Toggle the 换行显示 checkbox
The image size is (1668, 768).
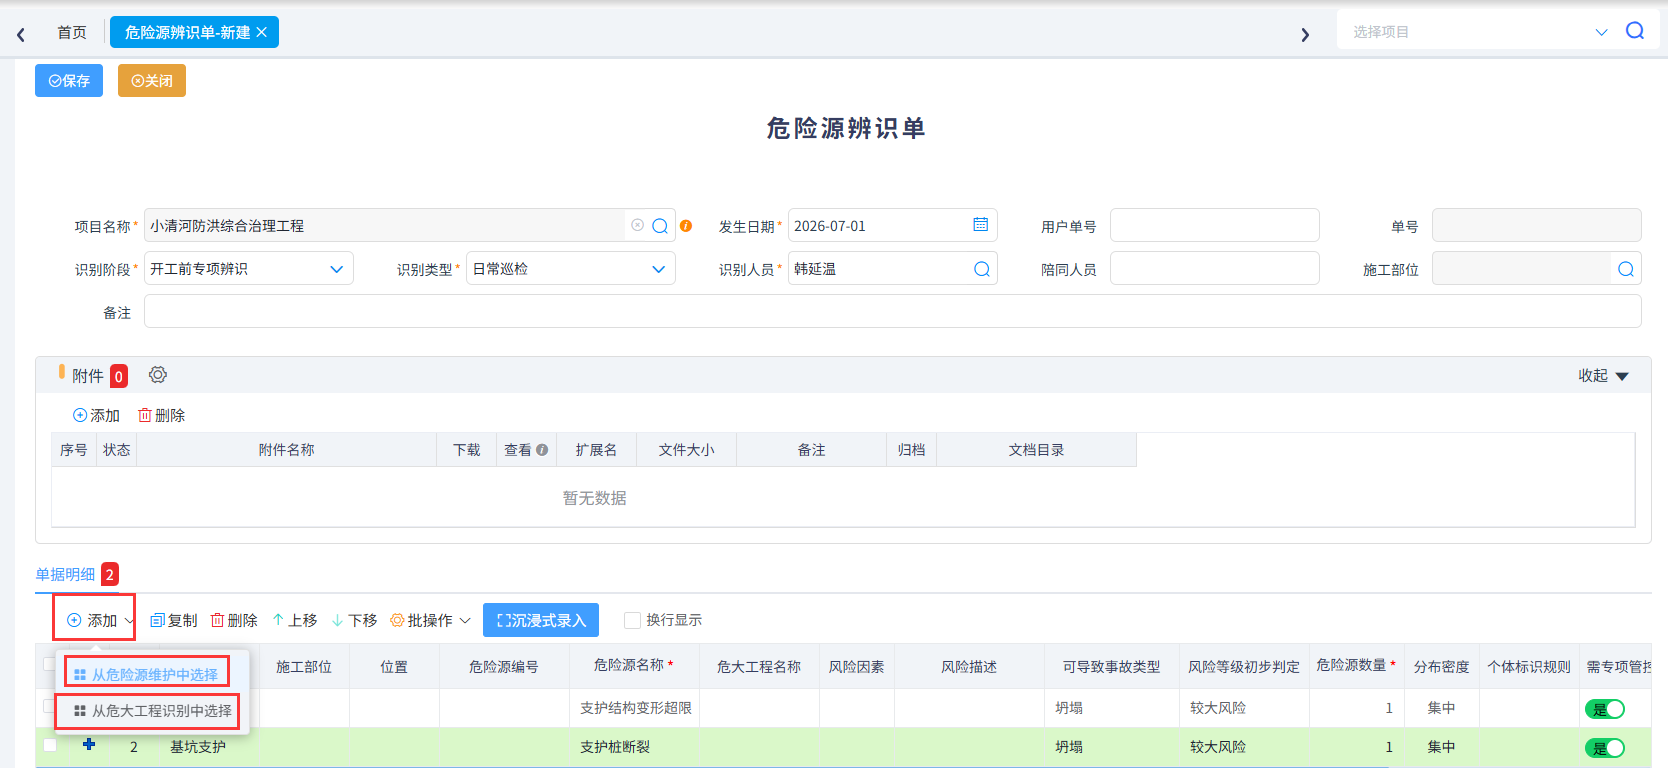(x=632, y=620)
